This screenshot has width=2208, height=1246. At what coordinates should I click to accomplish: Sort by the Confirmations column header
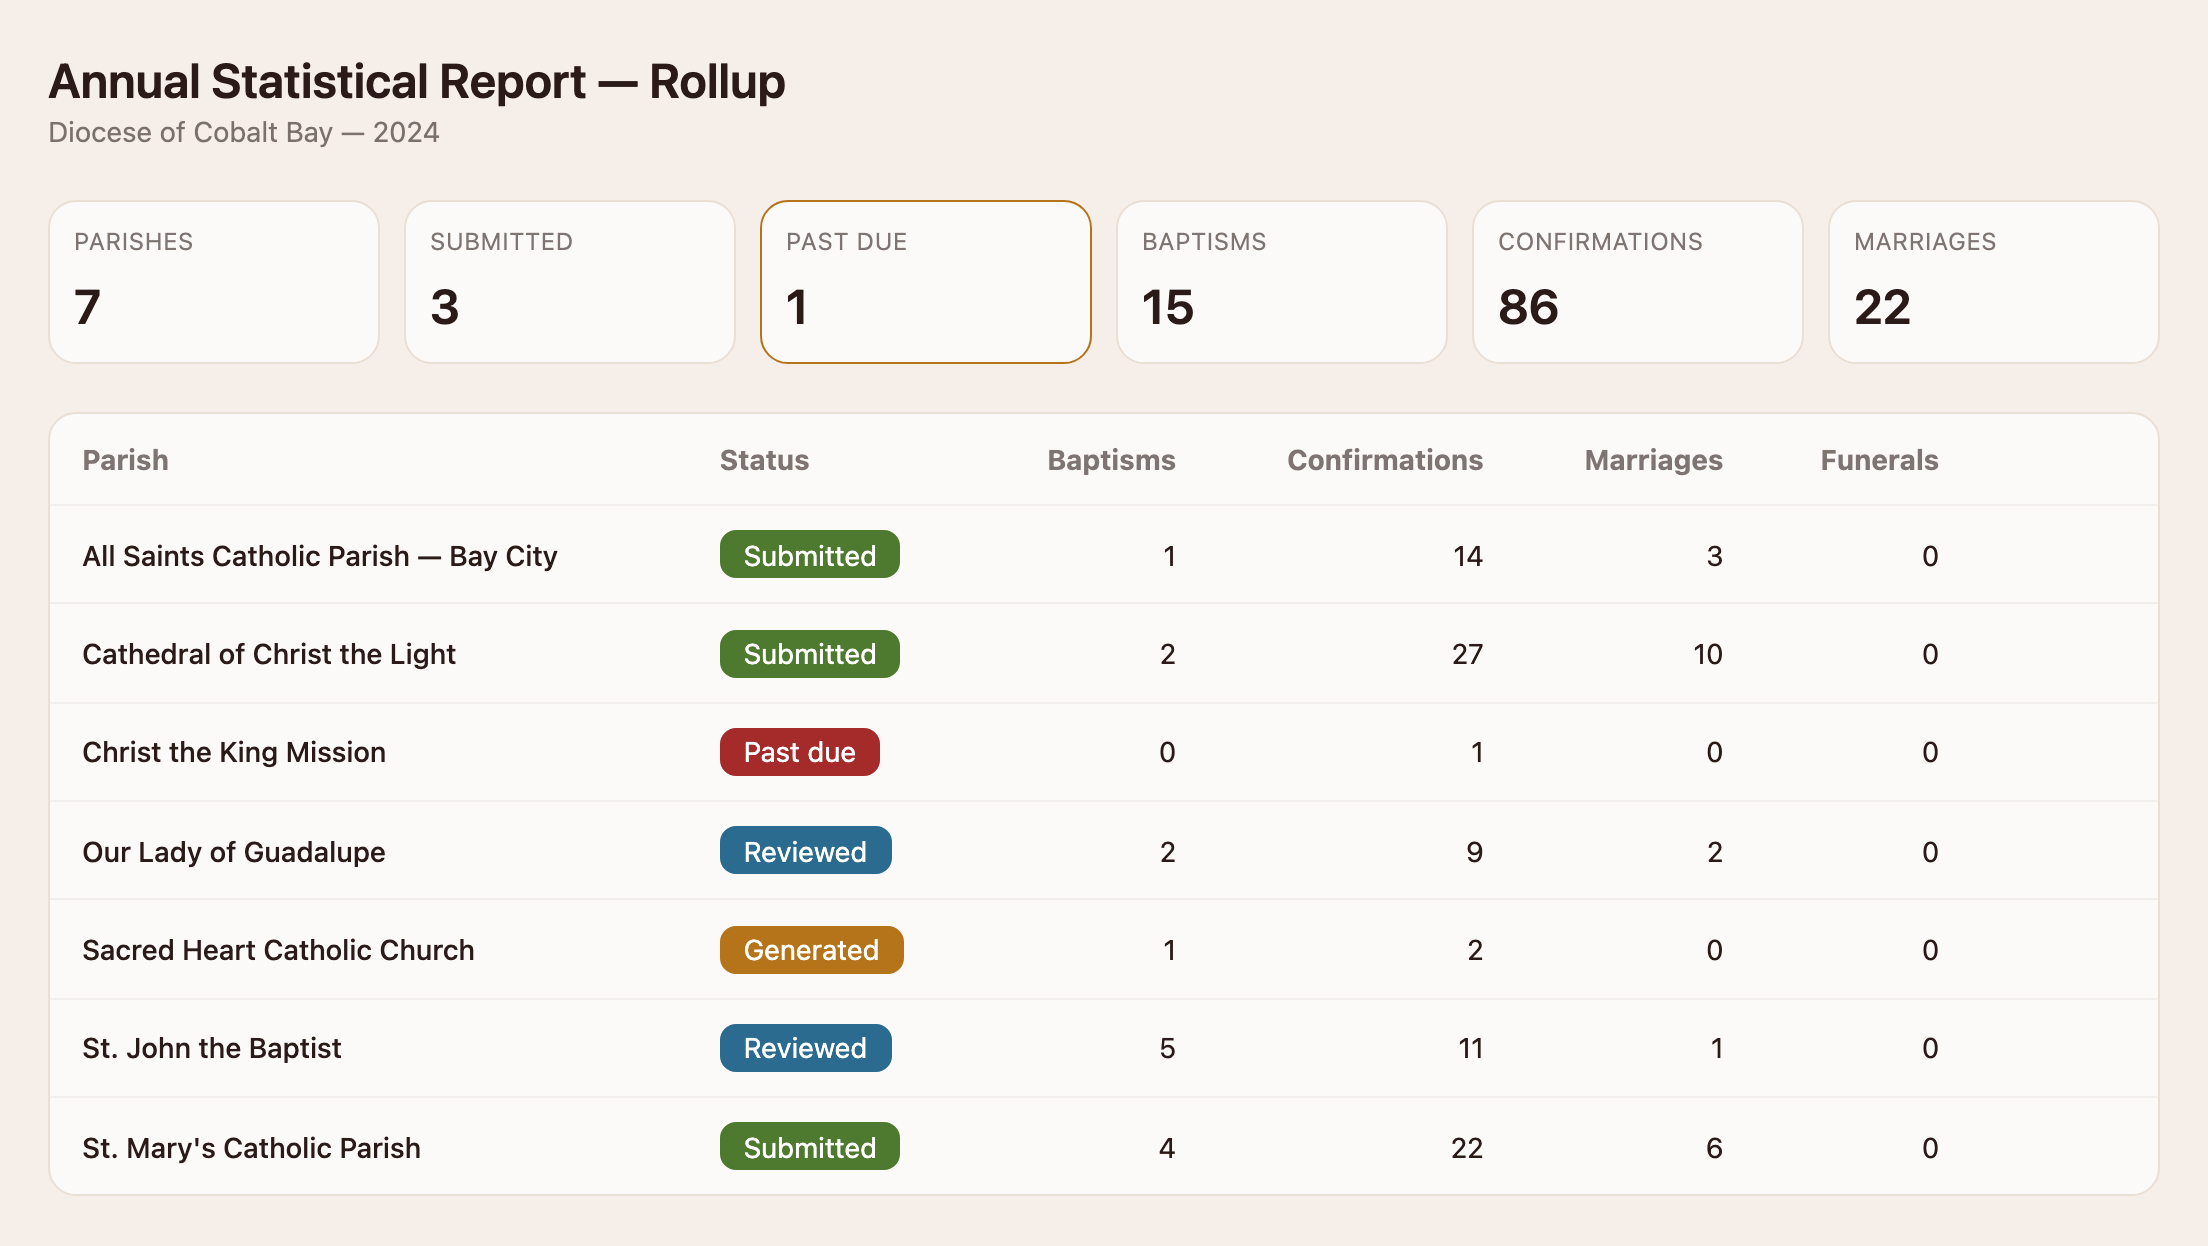click(x=1385, y=460)
